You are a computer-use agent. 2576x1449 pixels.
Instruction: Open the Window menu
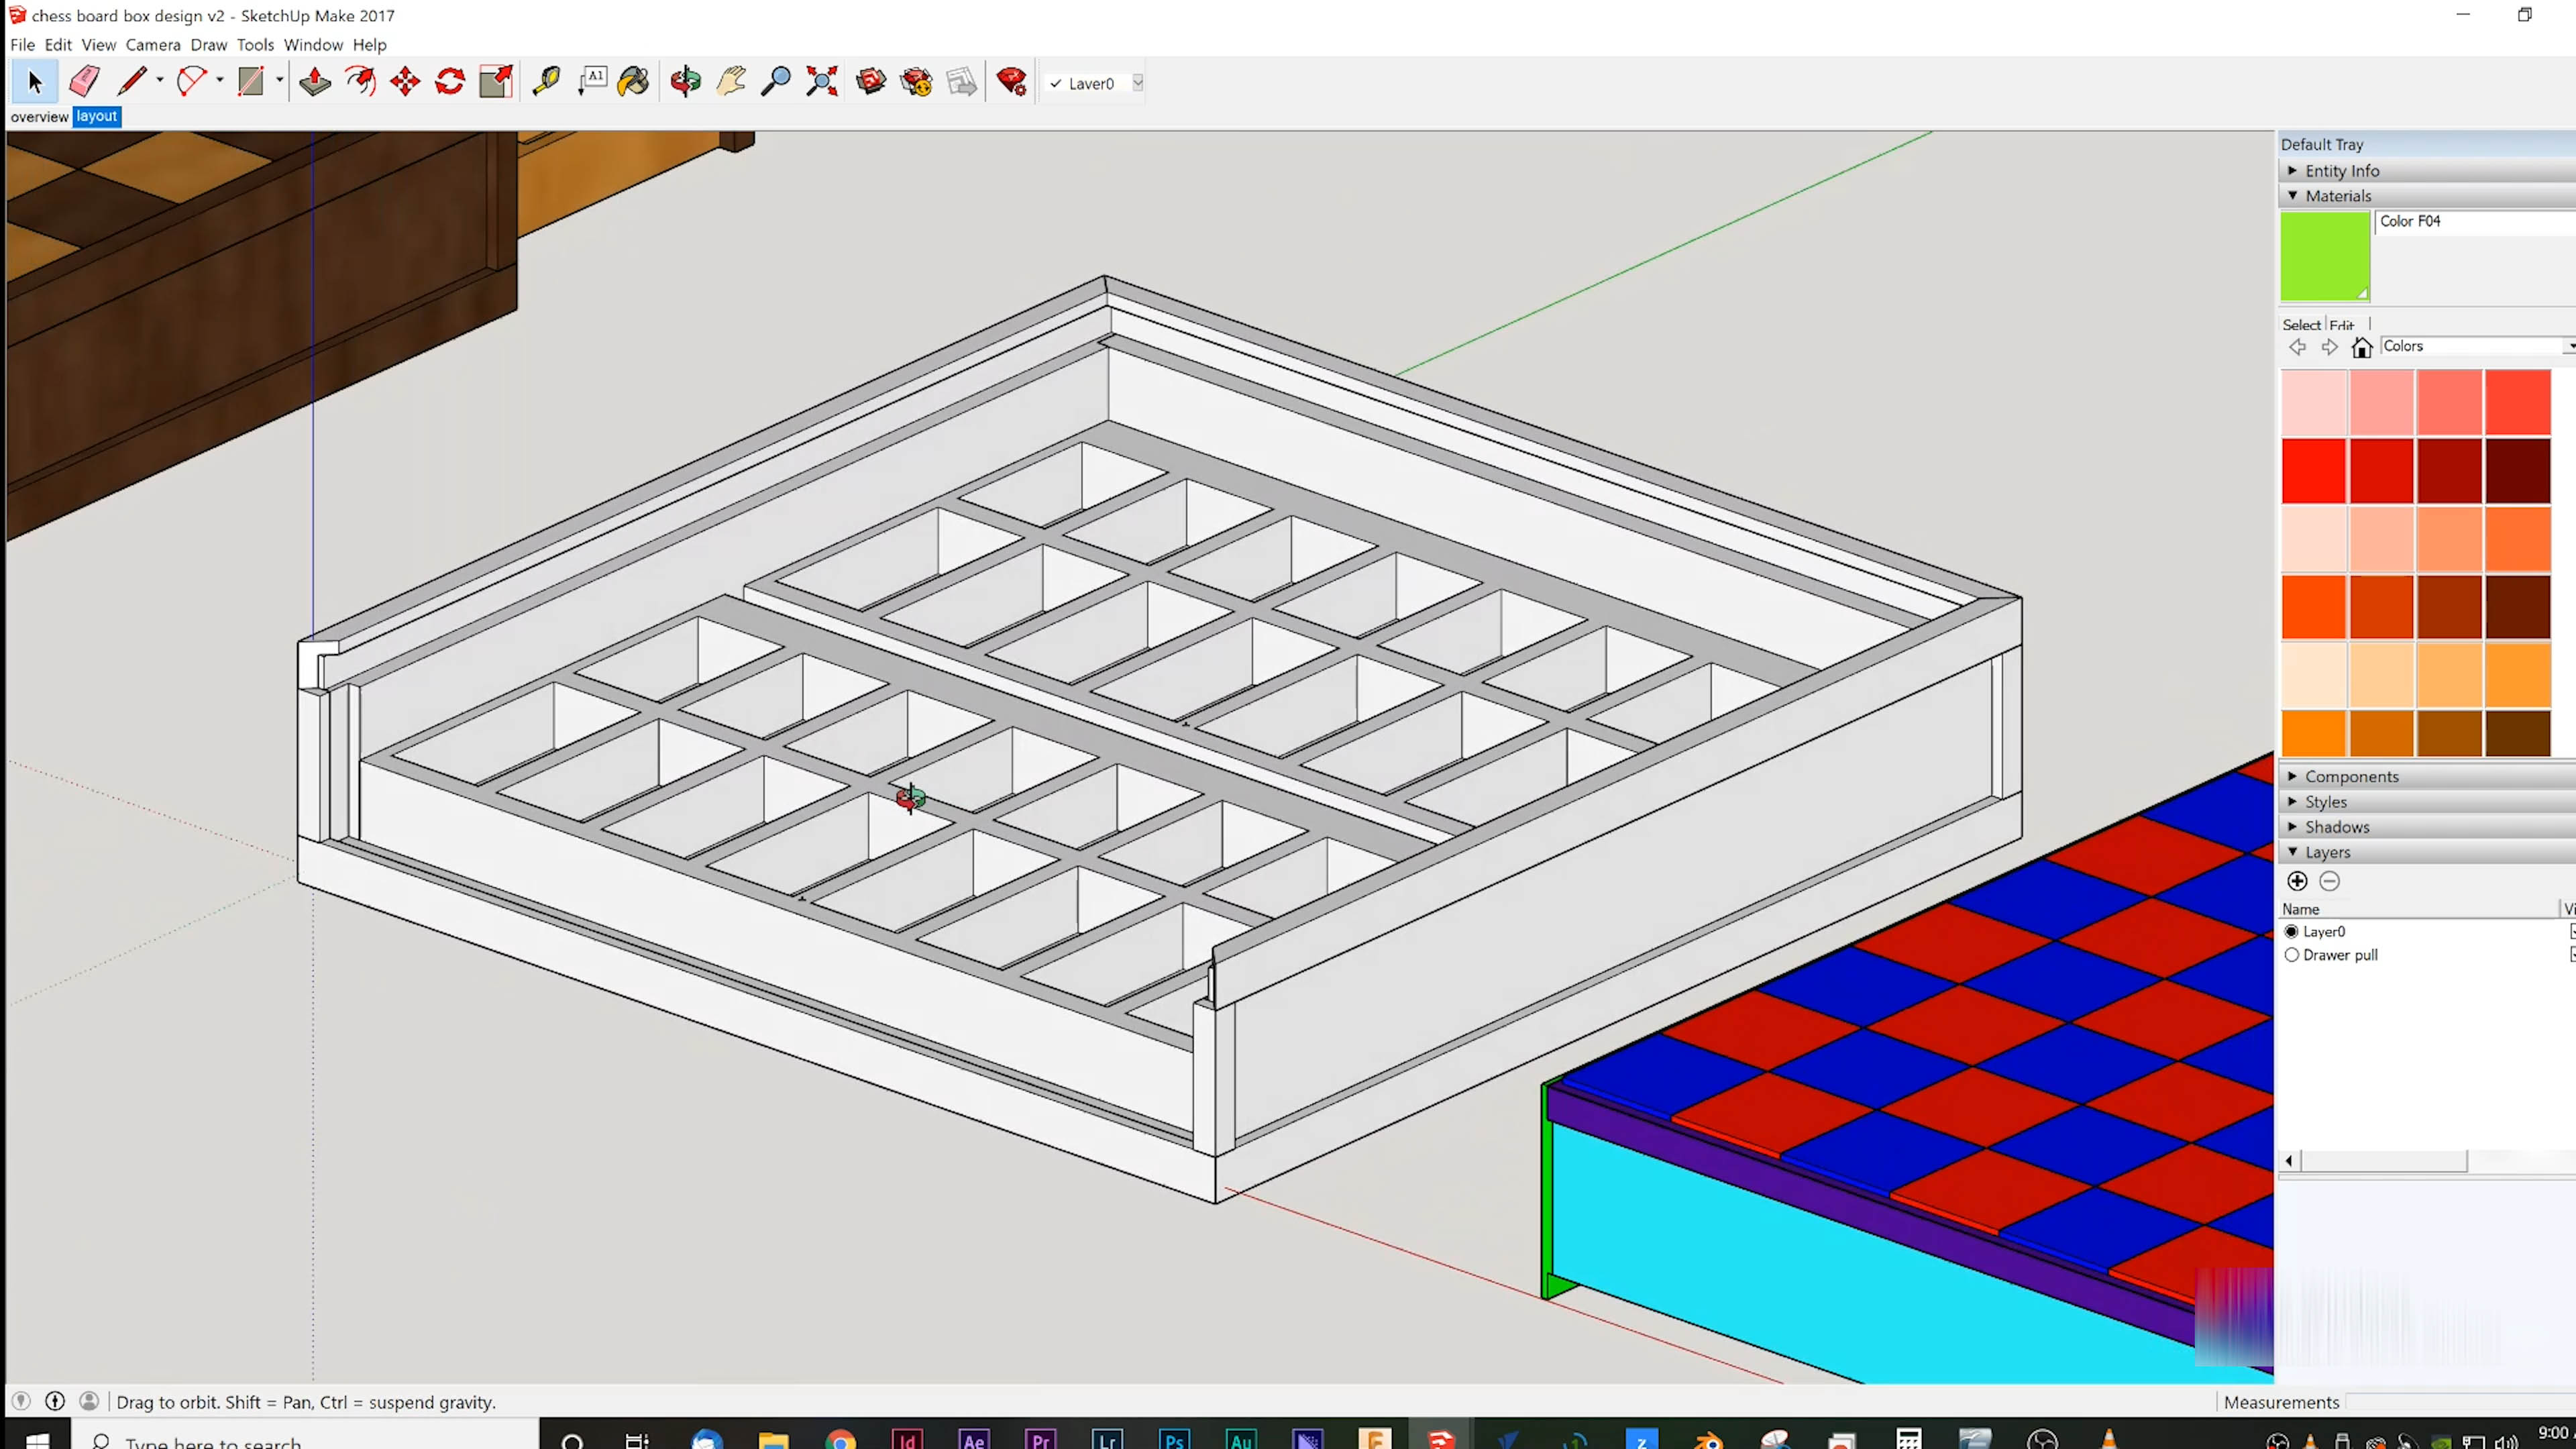tap(313, 45)
